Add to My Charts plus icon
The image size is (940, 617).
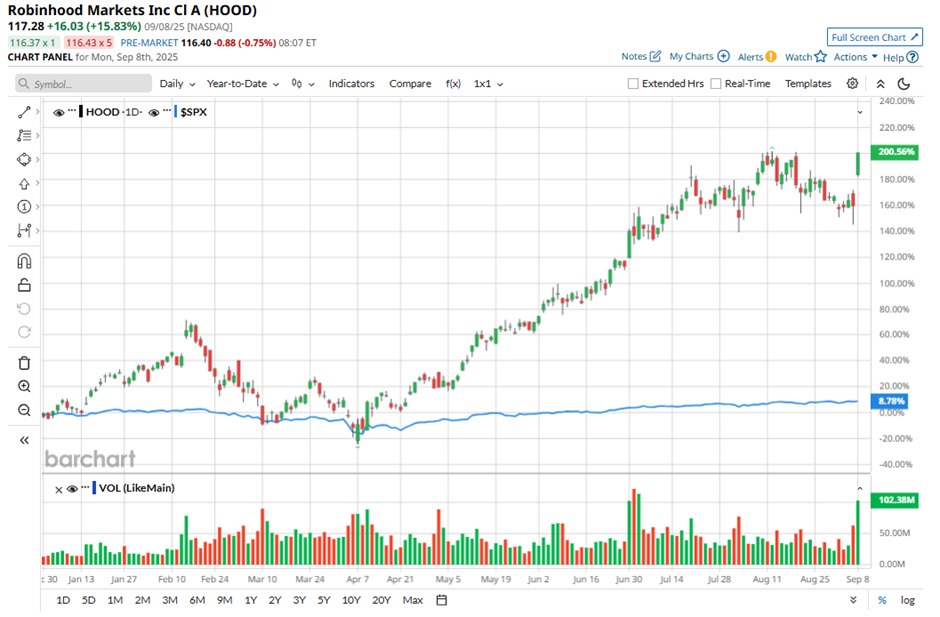point(724,56)
